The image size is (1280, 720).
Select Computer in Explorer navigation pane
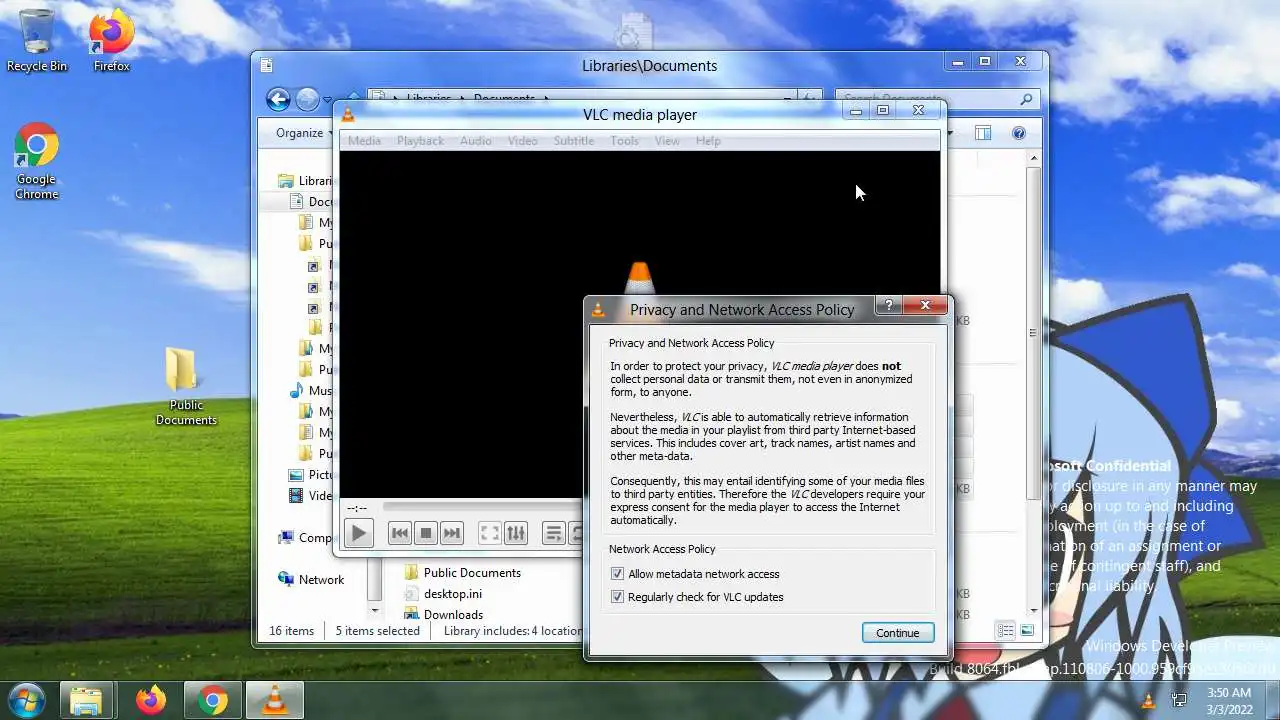[306, 538]
